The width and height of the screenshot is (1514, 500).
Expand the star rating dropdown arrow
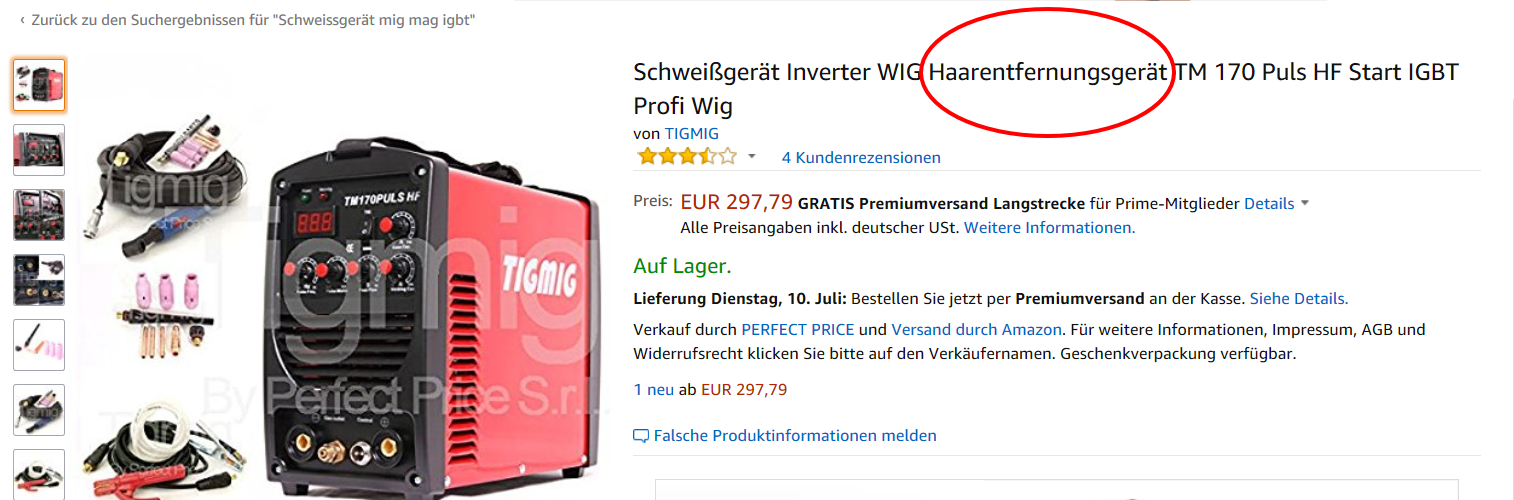click(x=752, y=157)
